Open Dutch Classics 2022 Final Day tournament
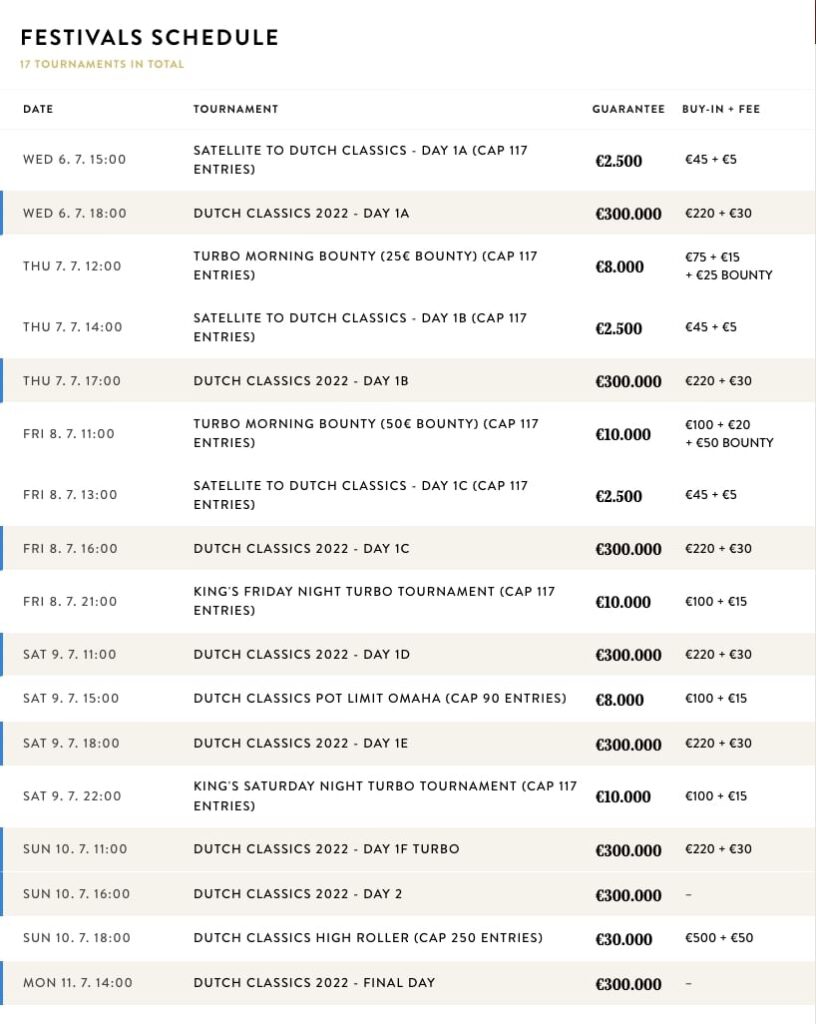The image size is (816, 1024). coord(314,983)
